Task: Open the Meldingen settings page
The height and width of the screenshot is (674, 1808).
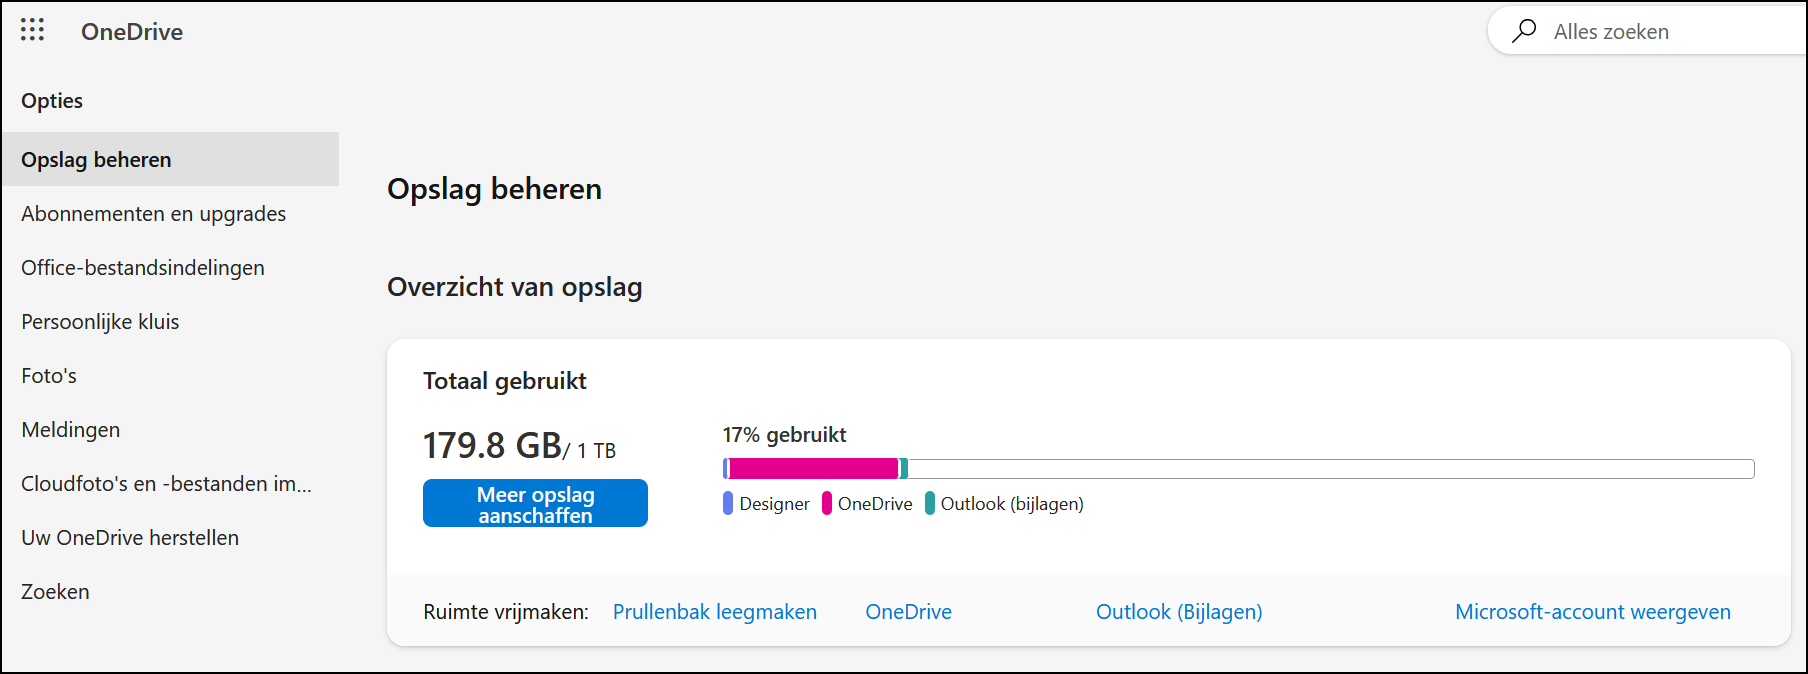Action: (70, 429)
